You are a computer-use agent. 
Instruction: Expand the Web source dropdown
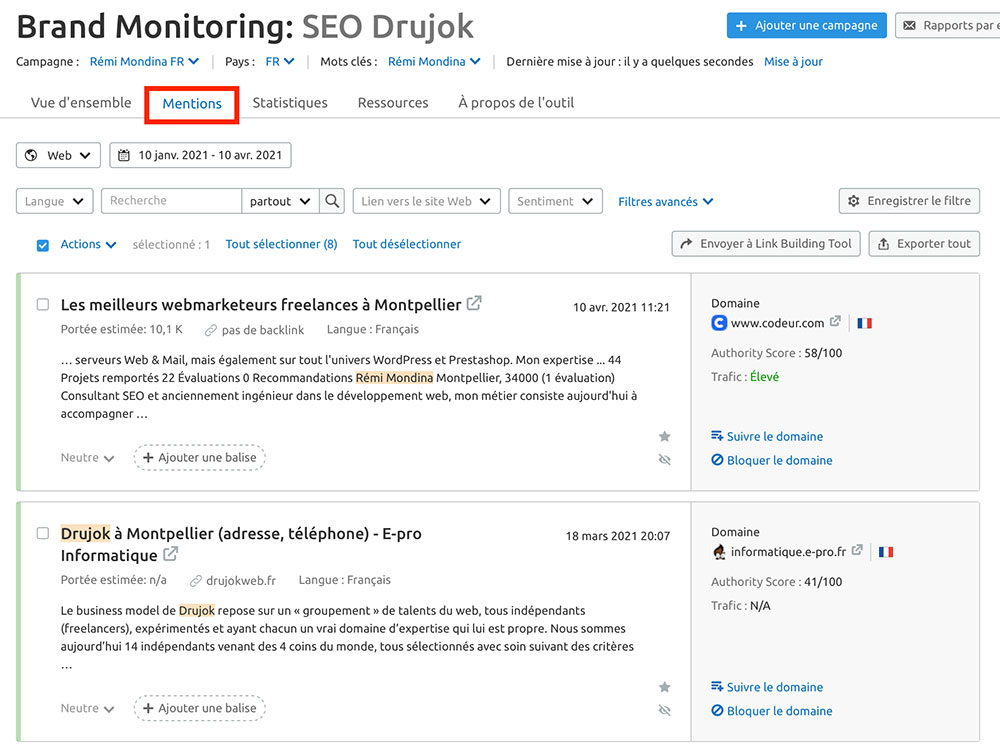(x=58, y=155)
